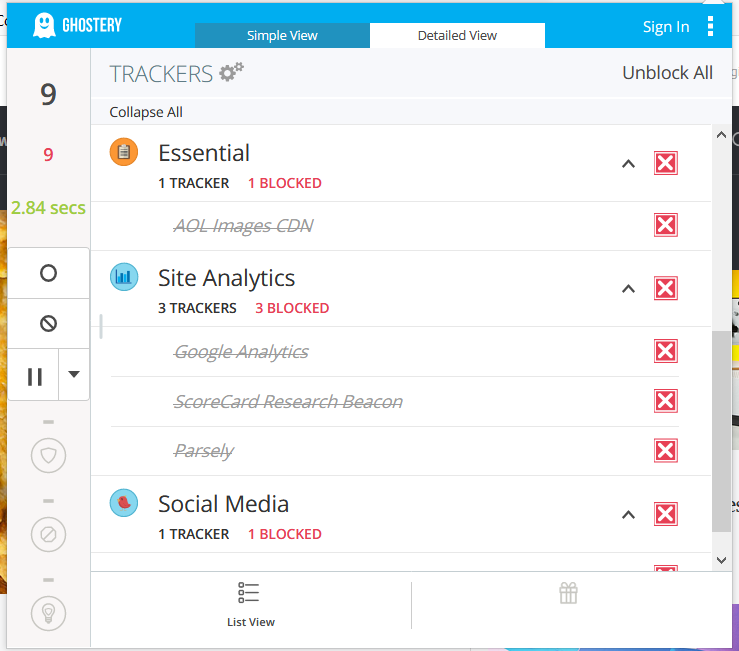
Task: Collapse the Essential category chevron
Action: point(628,164)
